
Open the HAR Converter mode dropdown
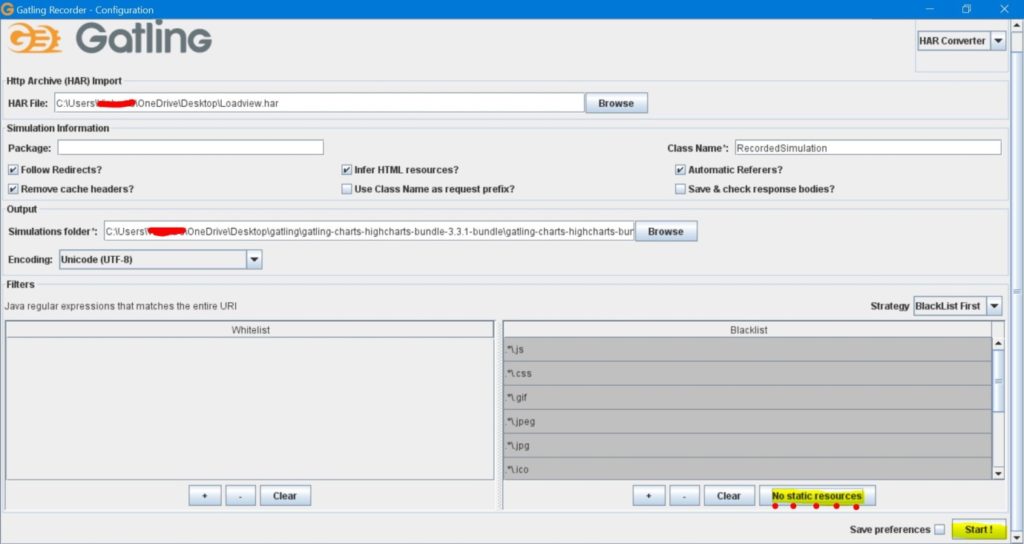pyautogui.click(x=998, y=41)
